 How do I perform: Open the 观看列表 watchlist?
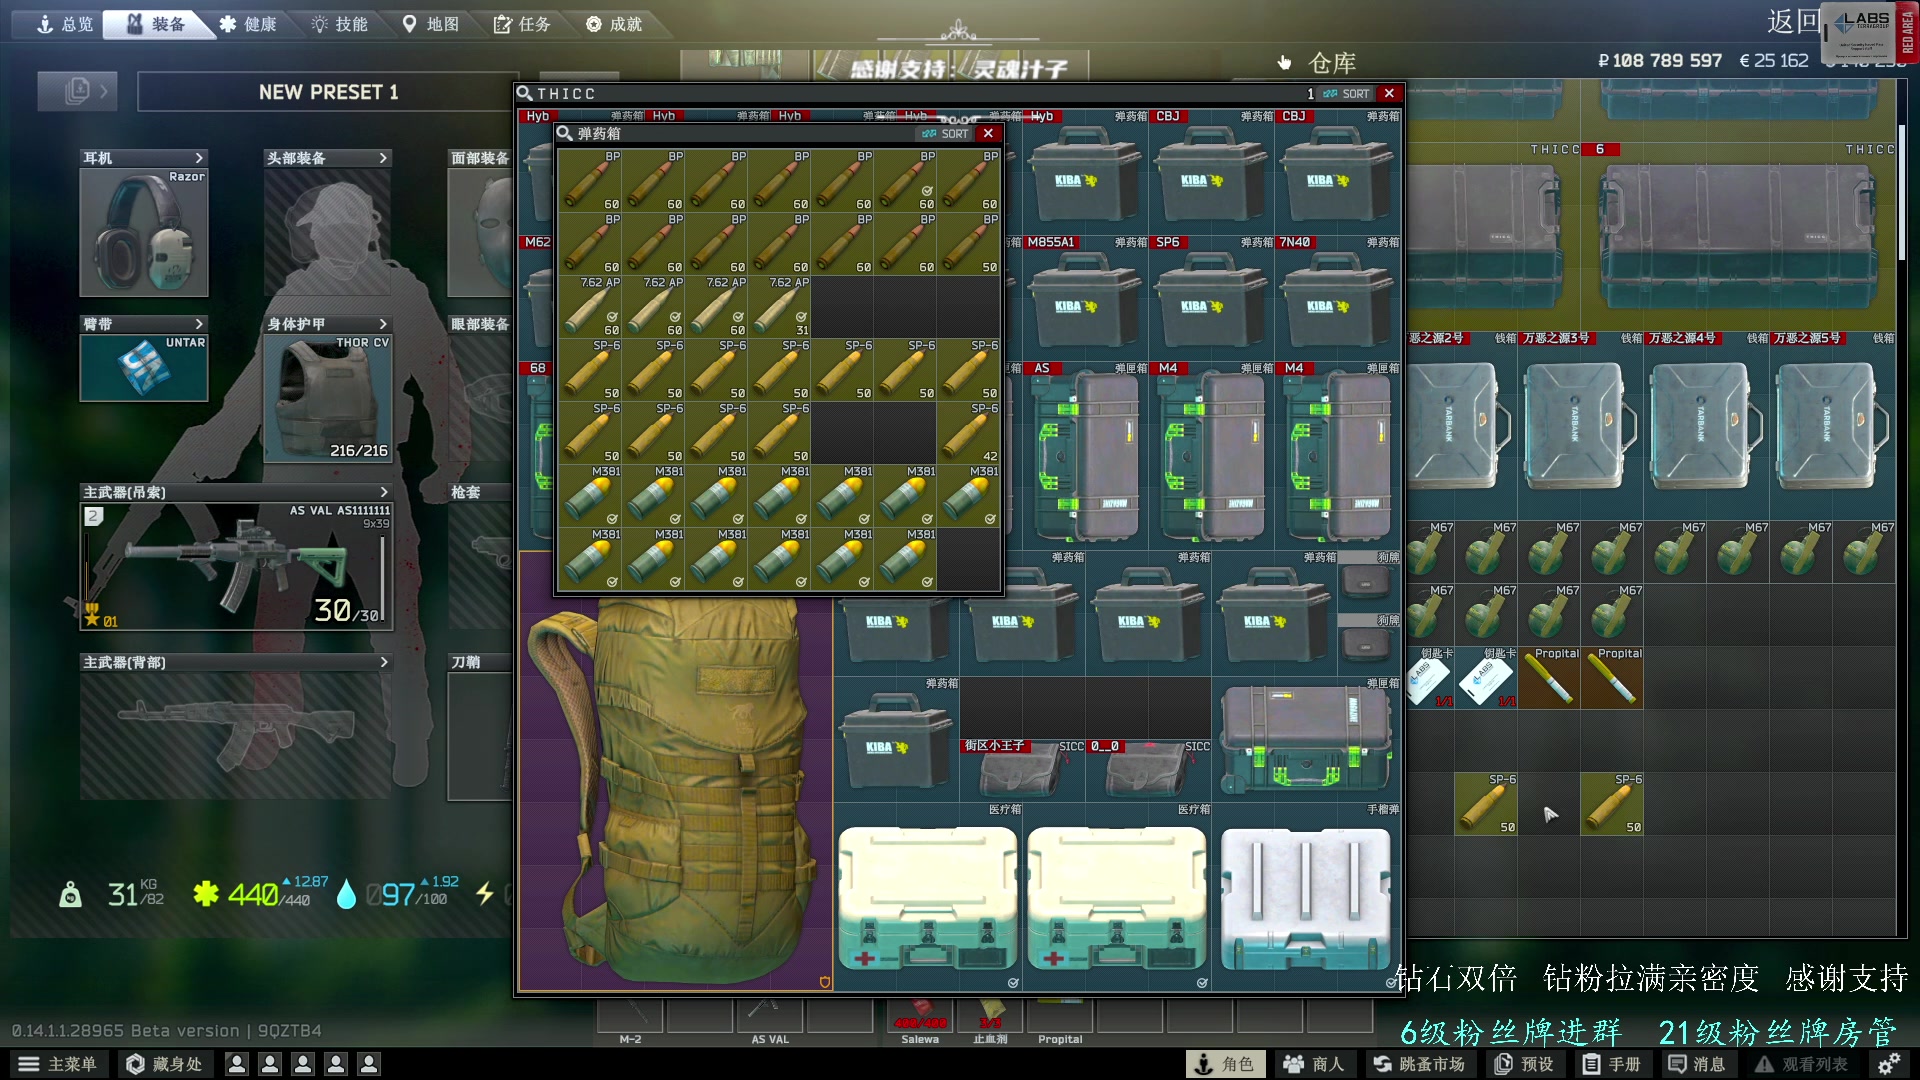tap(1802, 1064)
